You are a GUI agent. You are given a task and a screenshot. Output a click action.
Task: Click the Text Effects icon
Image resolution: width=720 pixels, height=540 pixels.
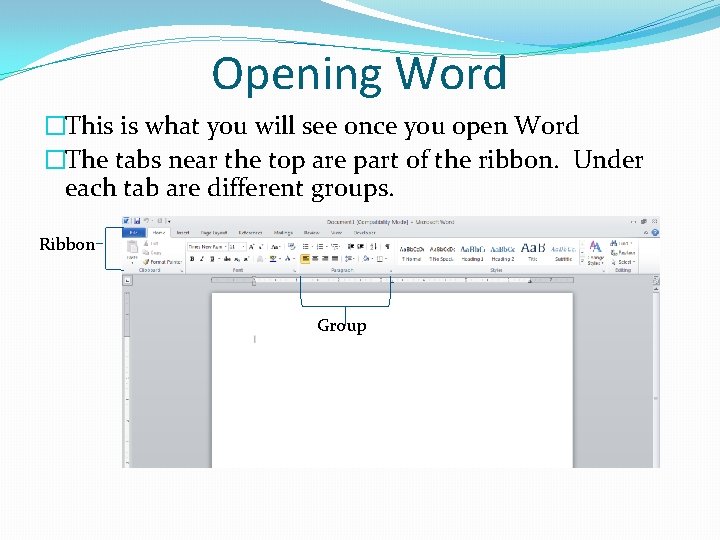(260, 259)
